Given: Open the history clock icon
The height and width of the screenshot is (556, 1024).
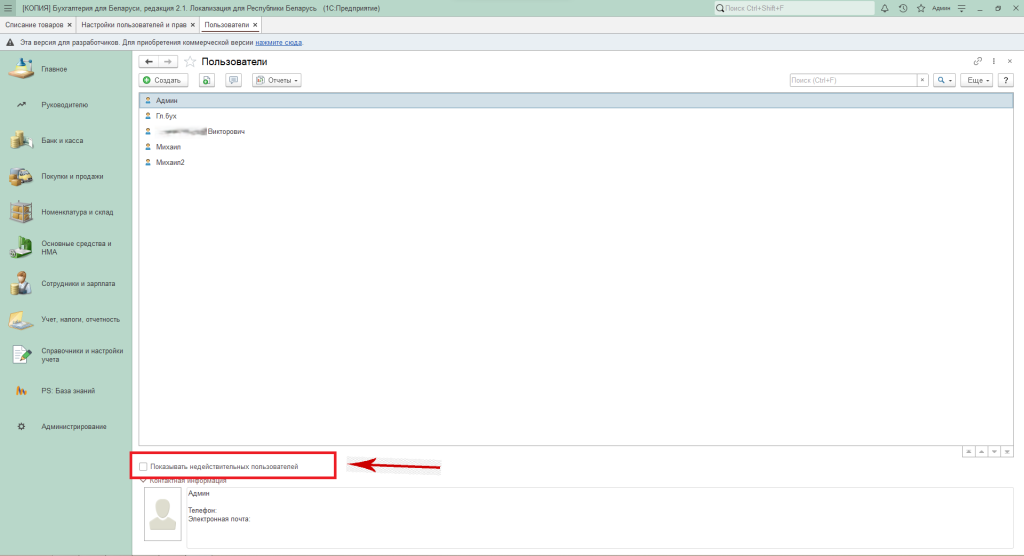Looking at the screenshot, I should coord(903,8).
